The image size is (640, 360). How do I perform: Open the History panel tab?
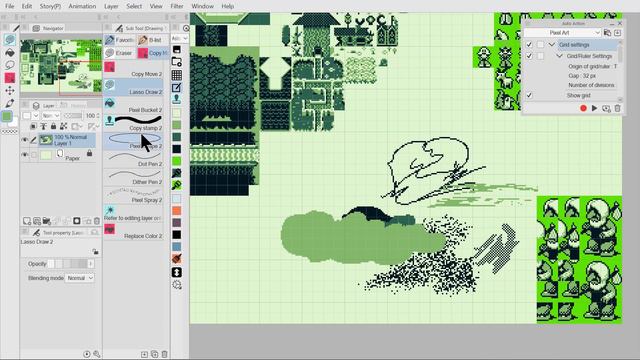(73, 105)
